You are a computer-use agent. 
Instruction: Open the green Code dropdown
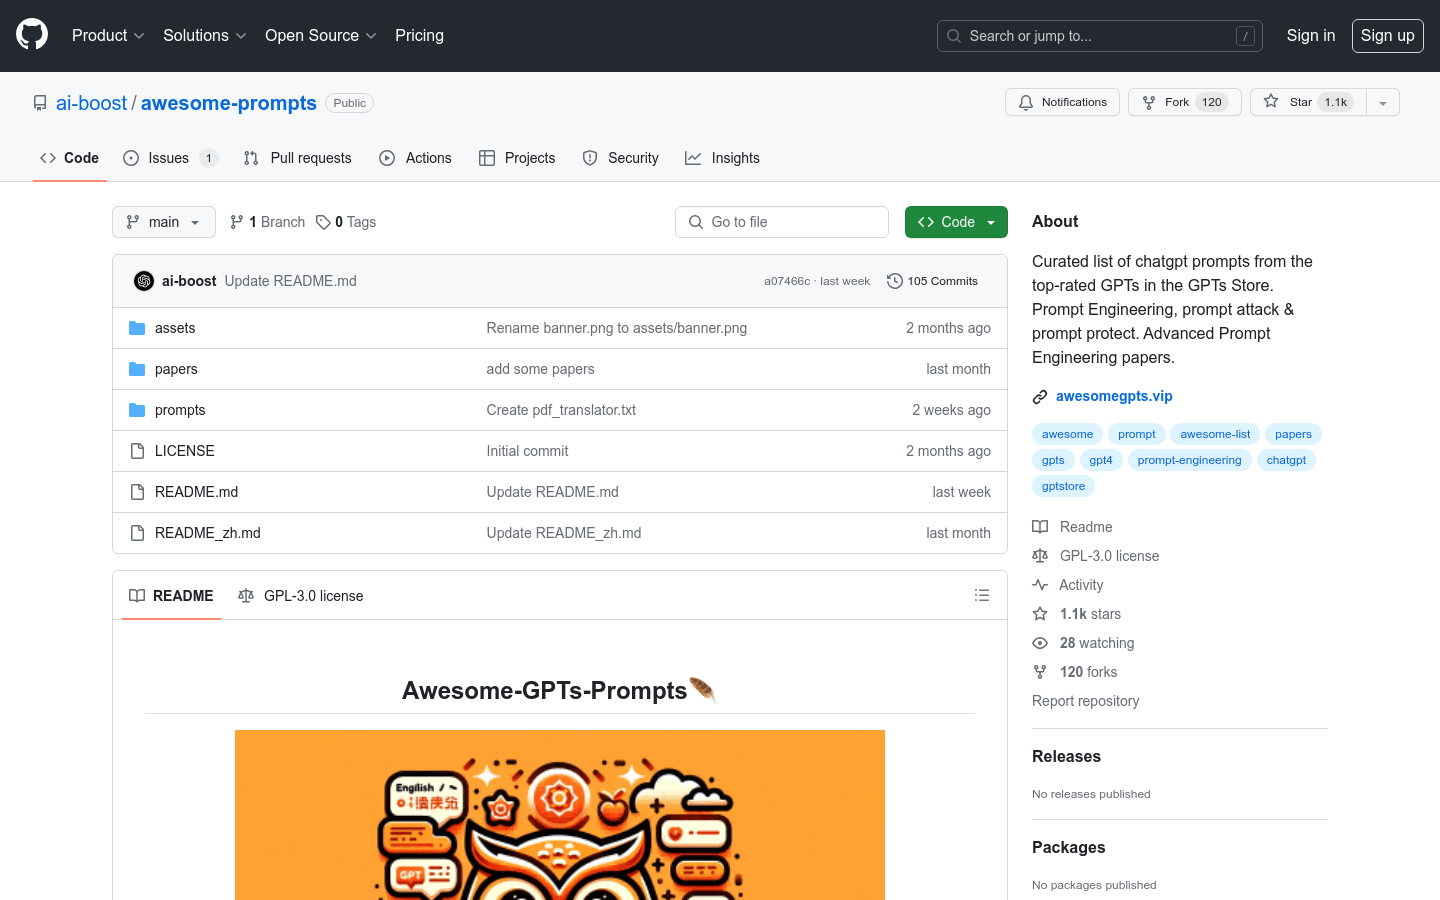956,222
